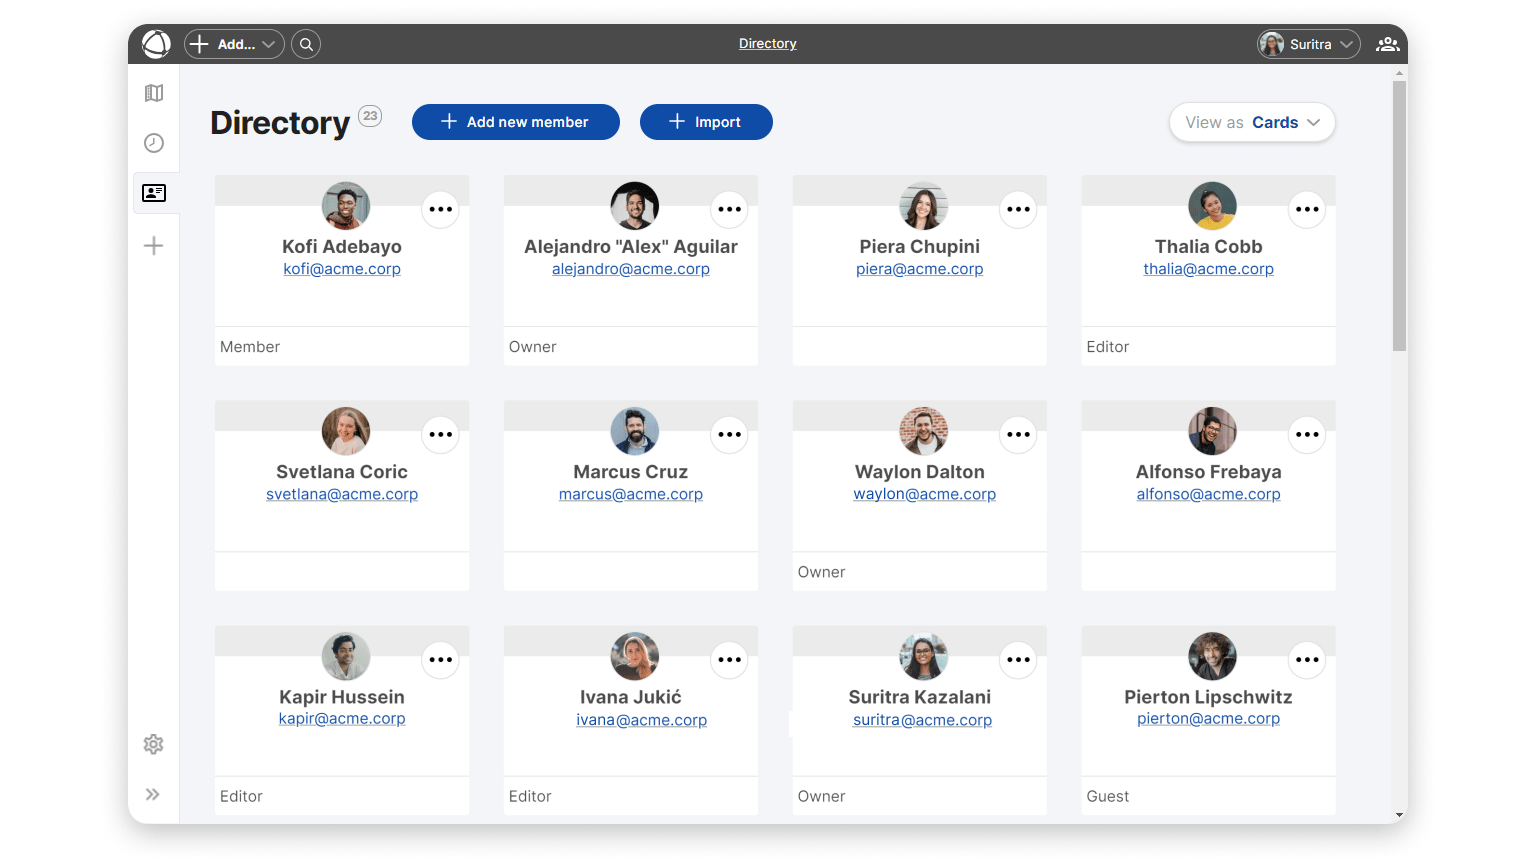Viewport: 1536px width, 864px height.
Task: Open Suritra user account menu
Action: tap(1308, 44)
